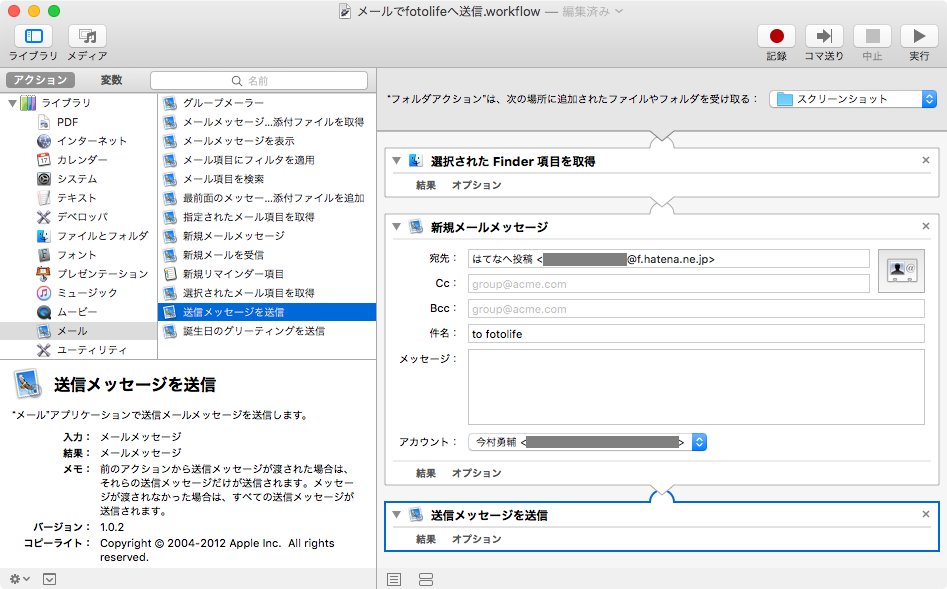Viewport: 947px width, 589px height.
Task: Toggle the description pane visibility button
Action: 50,579
